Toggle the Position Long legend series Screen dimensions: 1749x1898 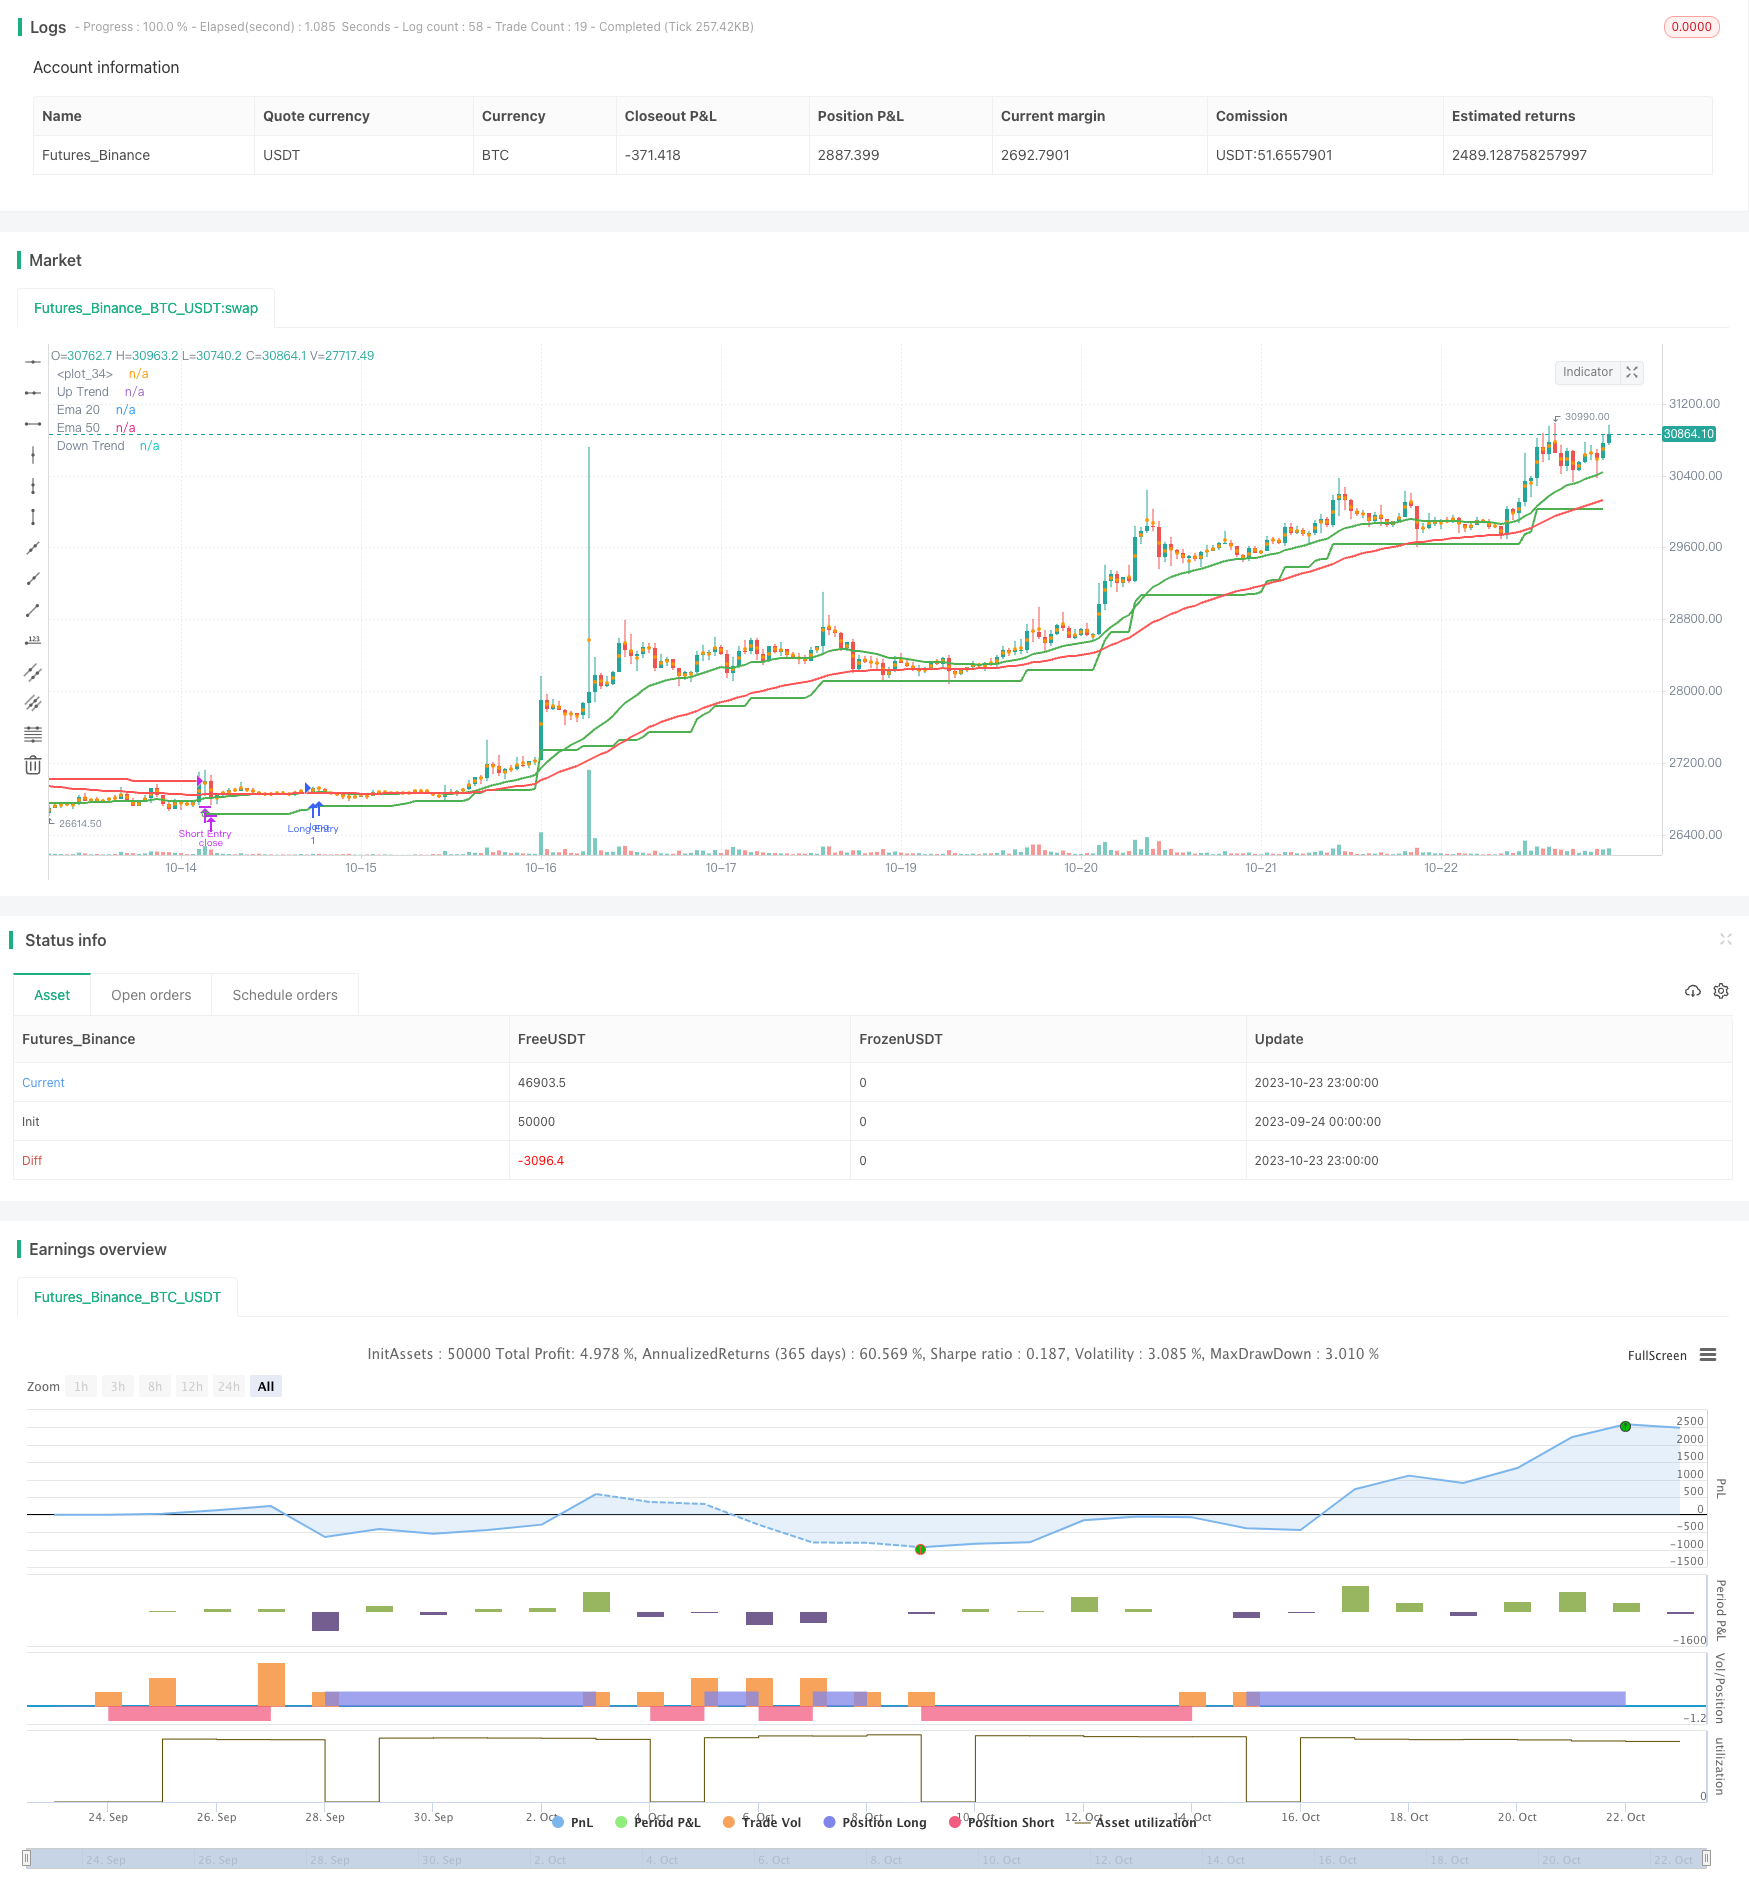point(875,1822)
